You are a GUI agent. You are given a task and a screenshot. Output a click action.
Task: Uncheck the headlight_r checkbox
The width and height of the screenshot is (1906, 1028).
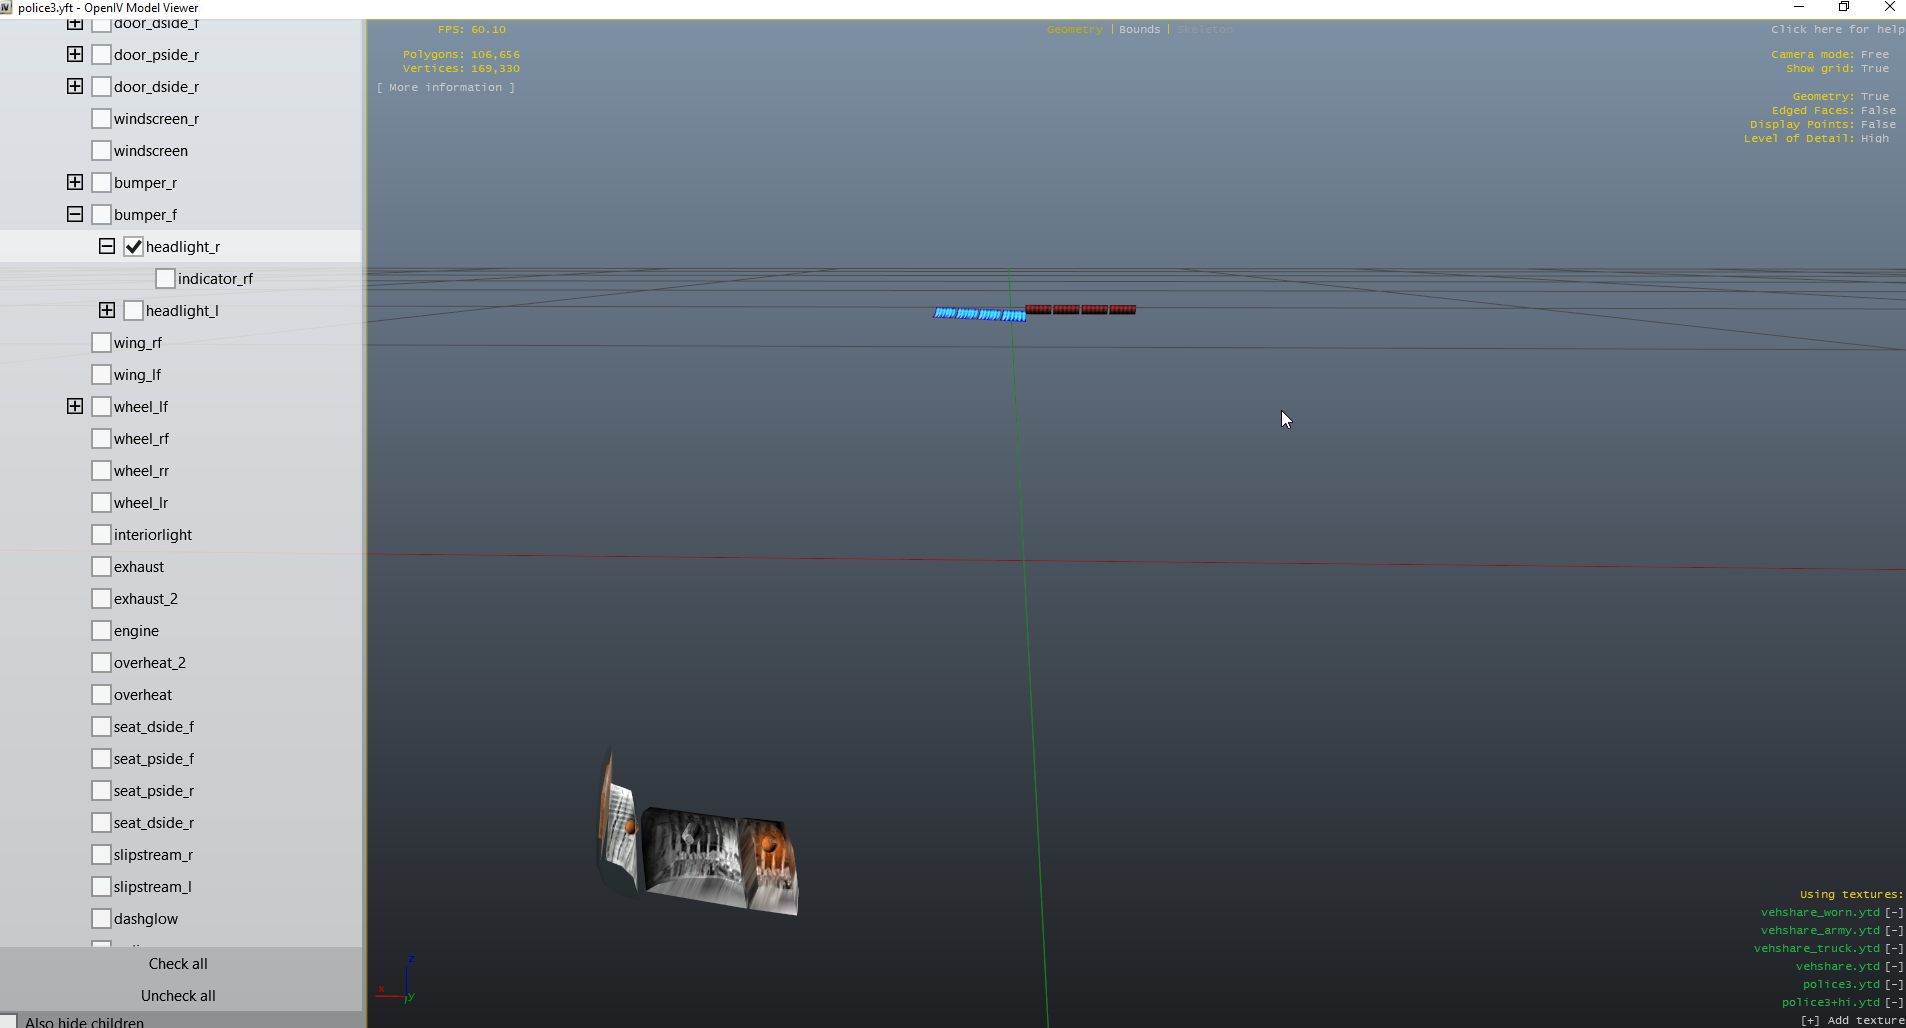click(133, 246)
